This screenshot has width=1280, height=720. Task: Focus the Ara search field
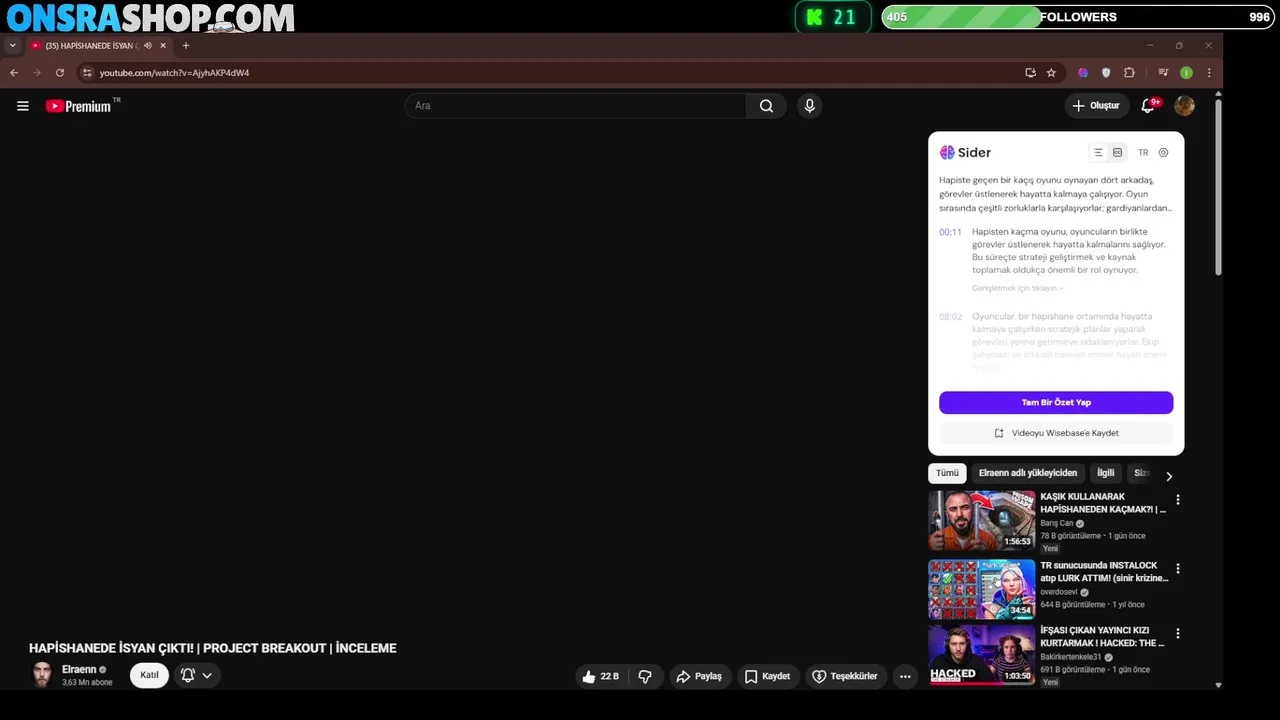575,106
